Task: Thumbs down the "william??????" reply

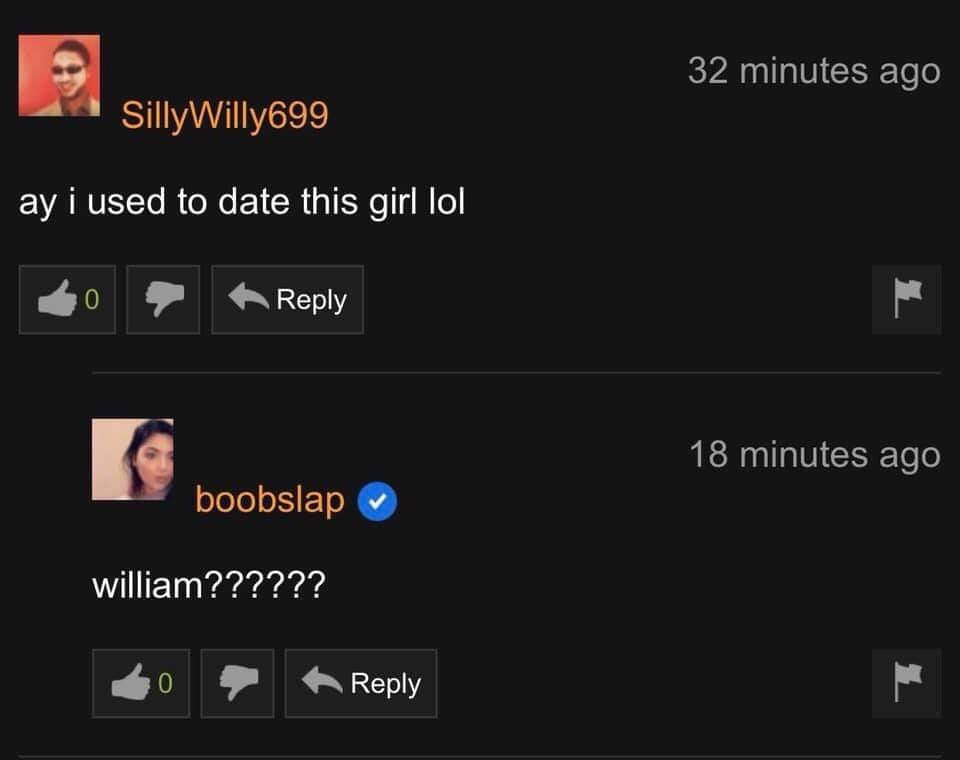Action: coord(237,683)
